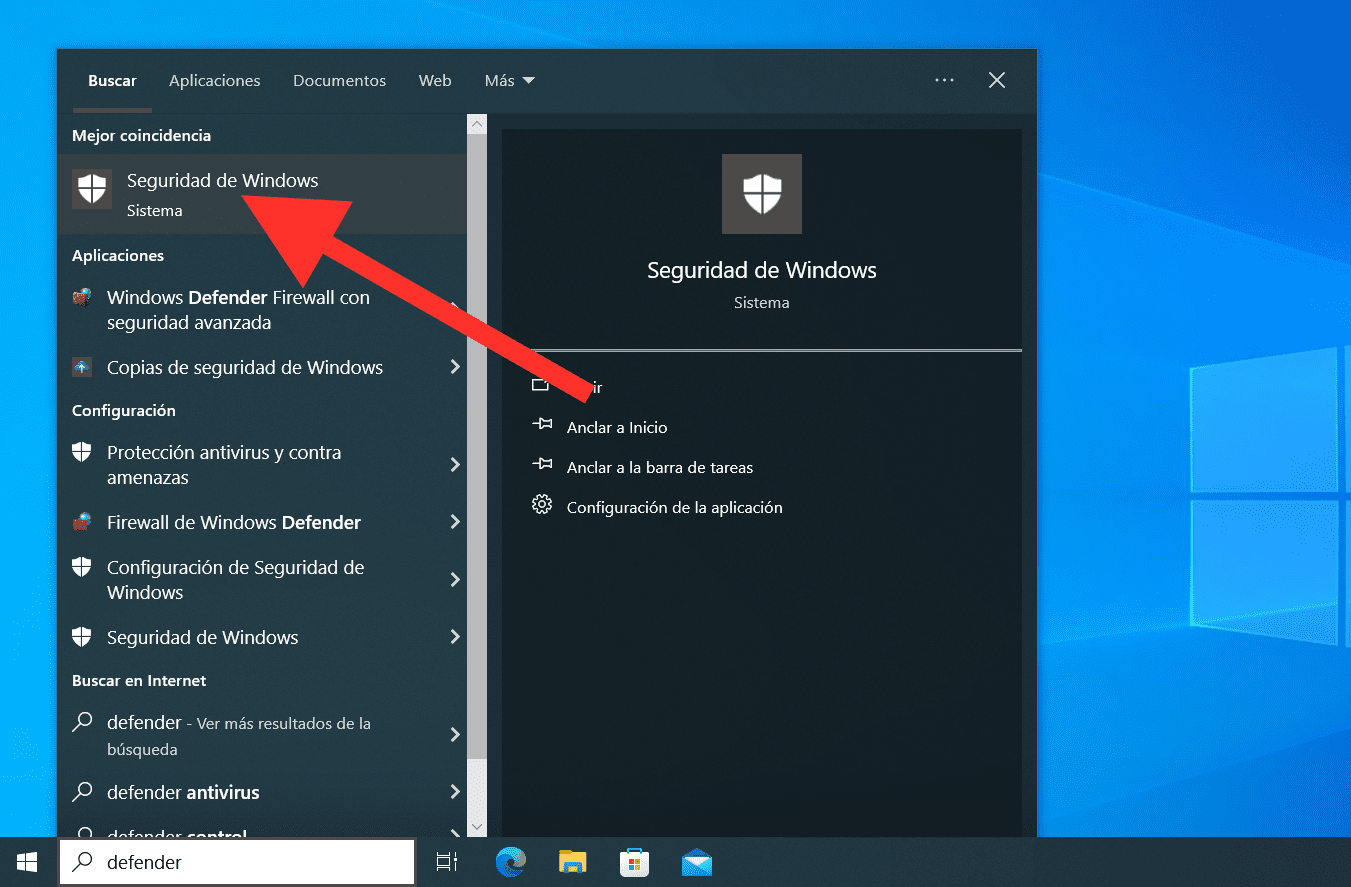The width and height of the screenshot is (1351, 887).
Task: Click the shield icon next to Seguridad de Windows under Configuración
Action: pos(83,637)
